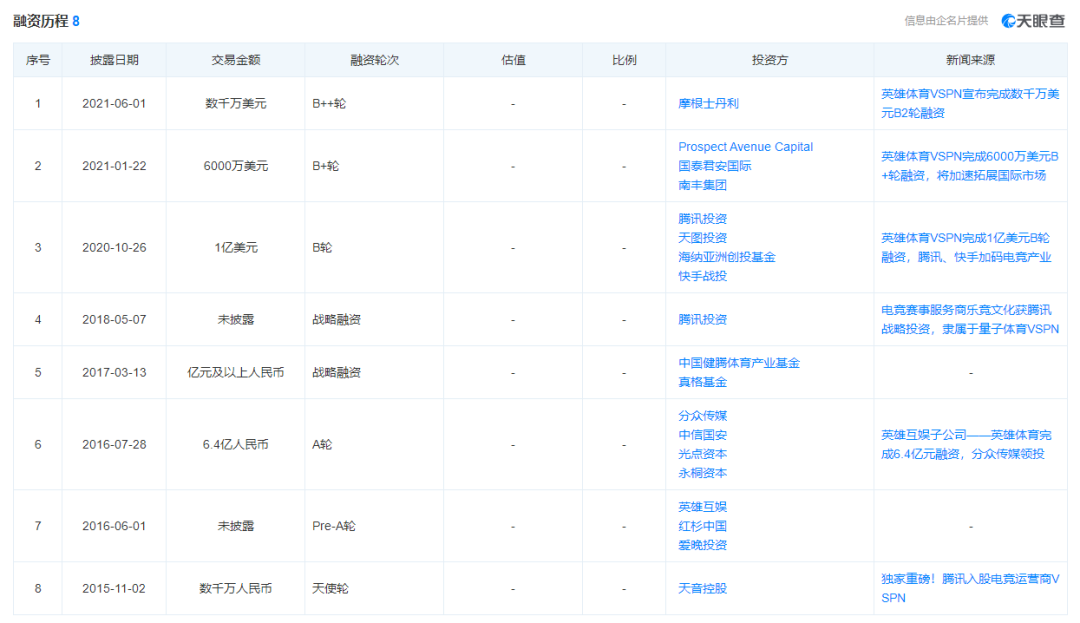
Task: Open investor link 红杉中国
Action: pyautogui.click(x=702, y=526)
